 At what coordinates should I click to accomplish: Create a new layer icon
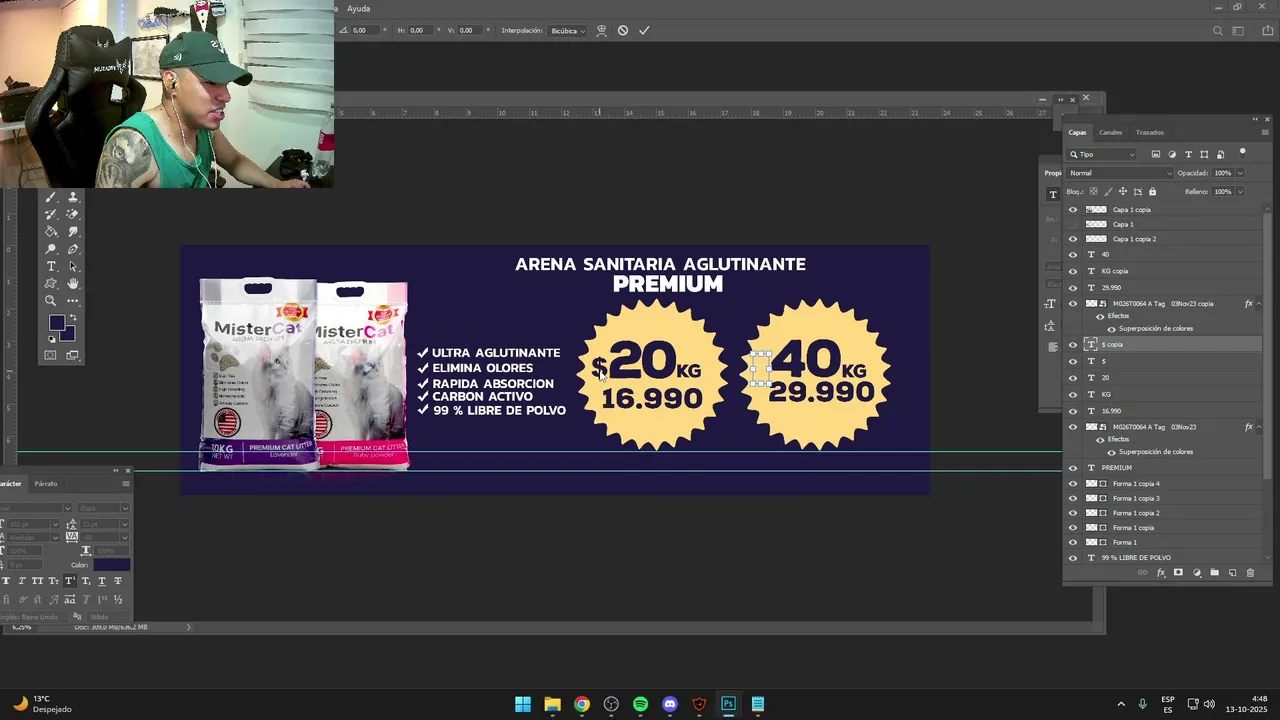click(1232, 573)
